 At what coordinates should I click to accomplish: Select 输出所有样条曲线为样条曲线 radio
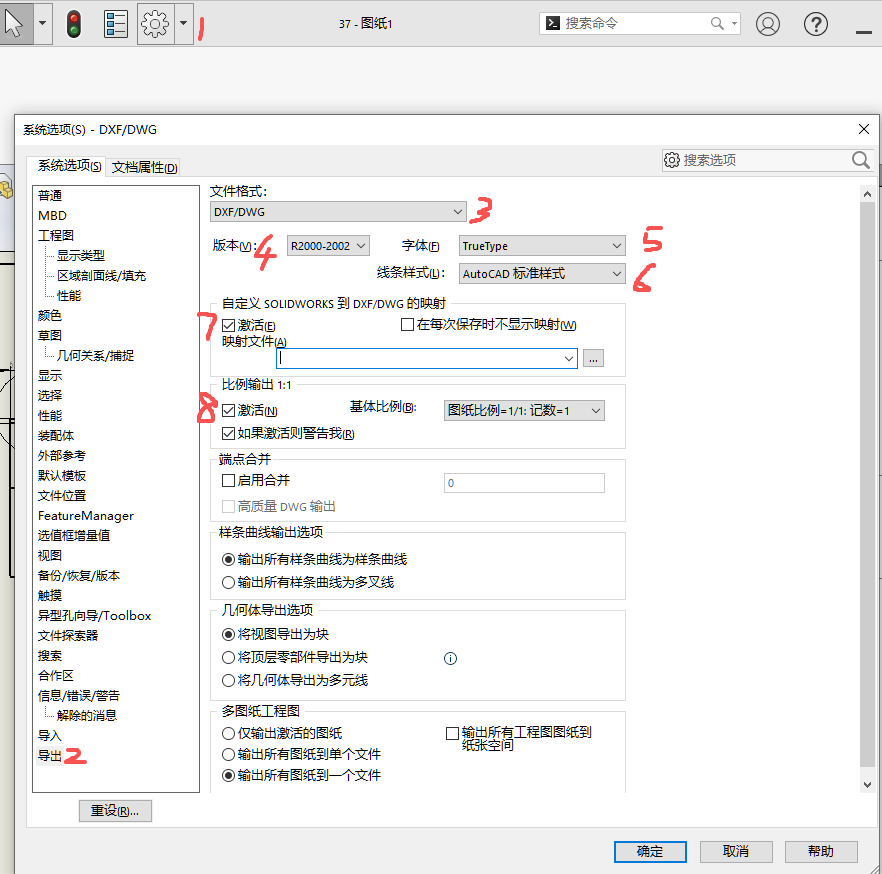(228, 560)
